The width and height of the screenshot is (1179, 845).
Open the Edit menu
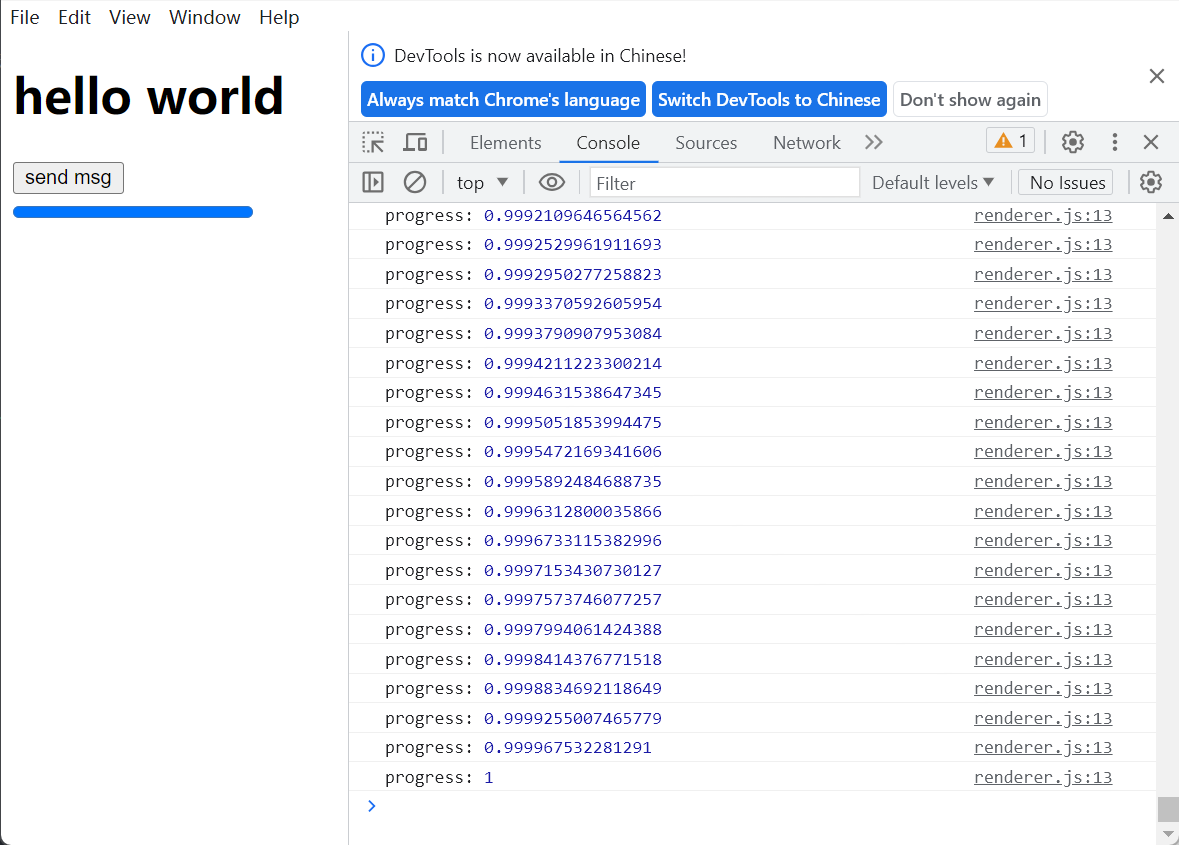[x=74, y=17]
